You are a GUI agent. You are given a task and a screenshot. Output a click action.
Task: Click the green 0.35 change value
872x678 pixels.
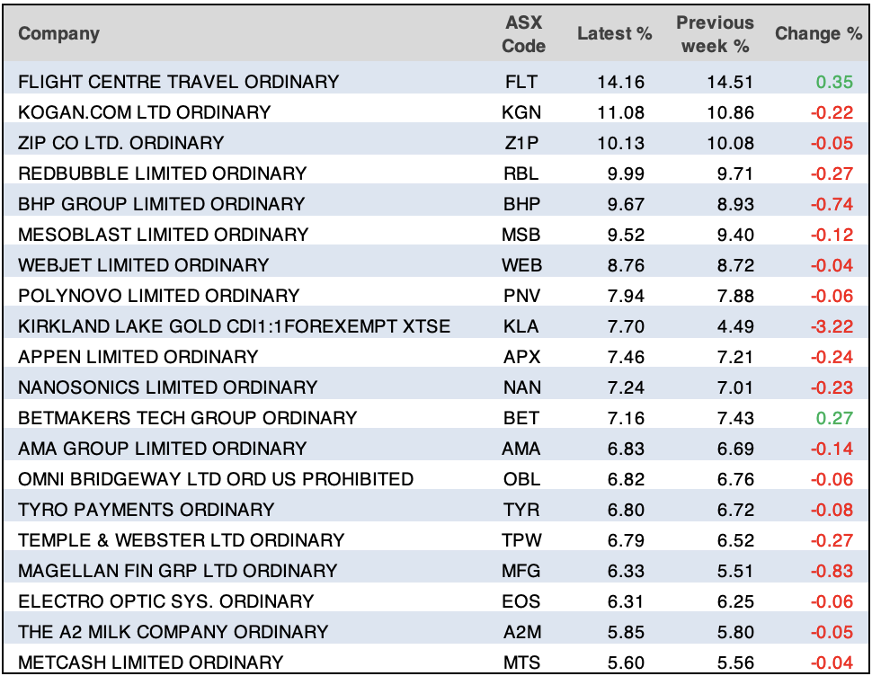coord(834,81)
